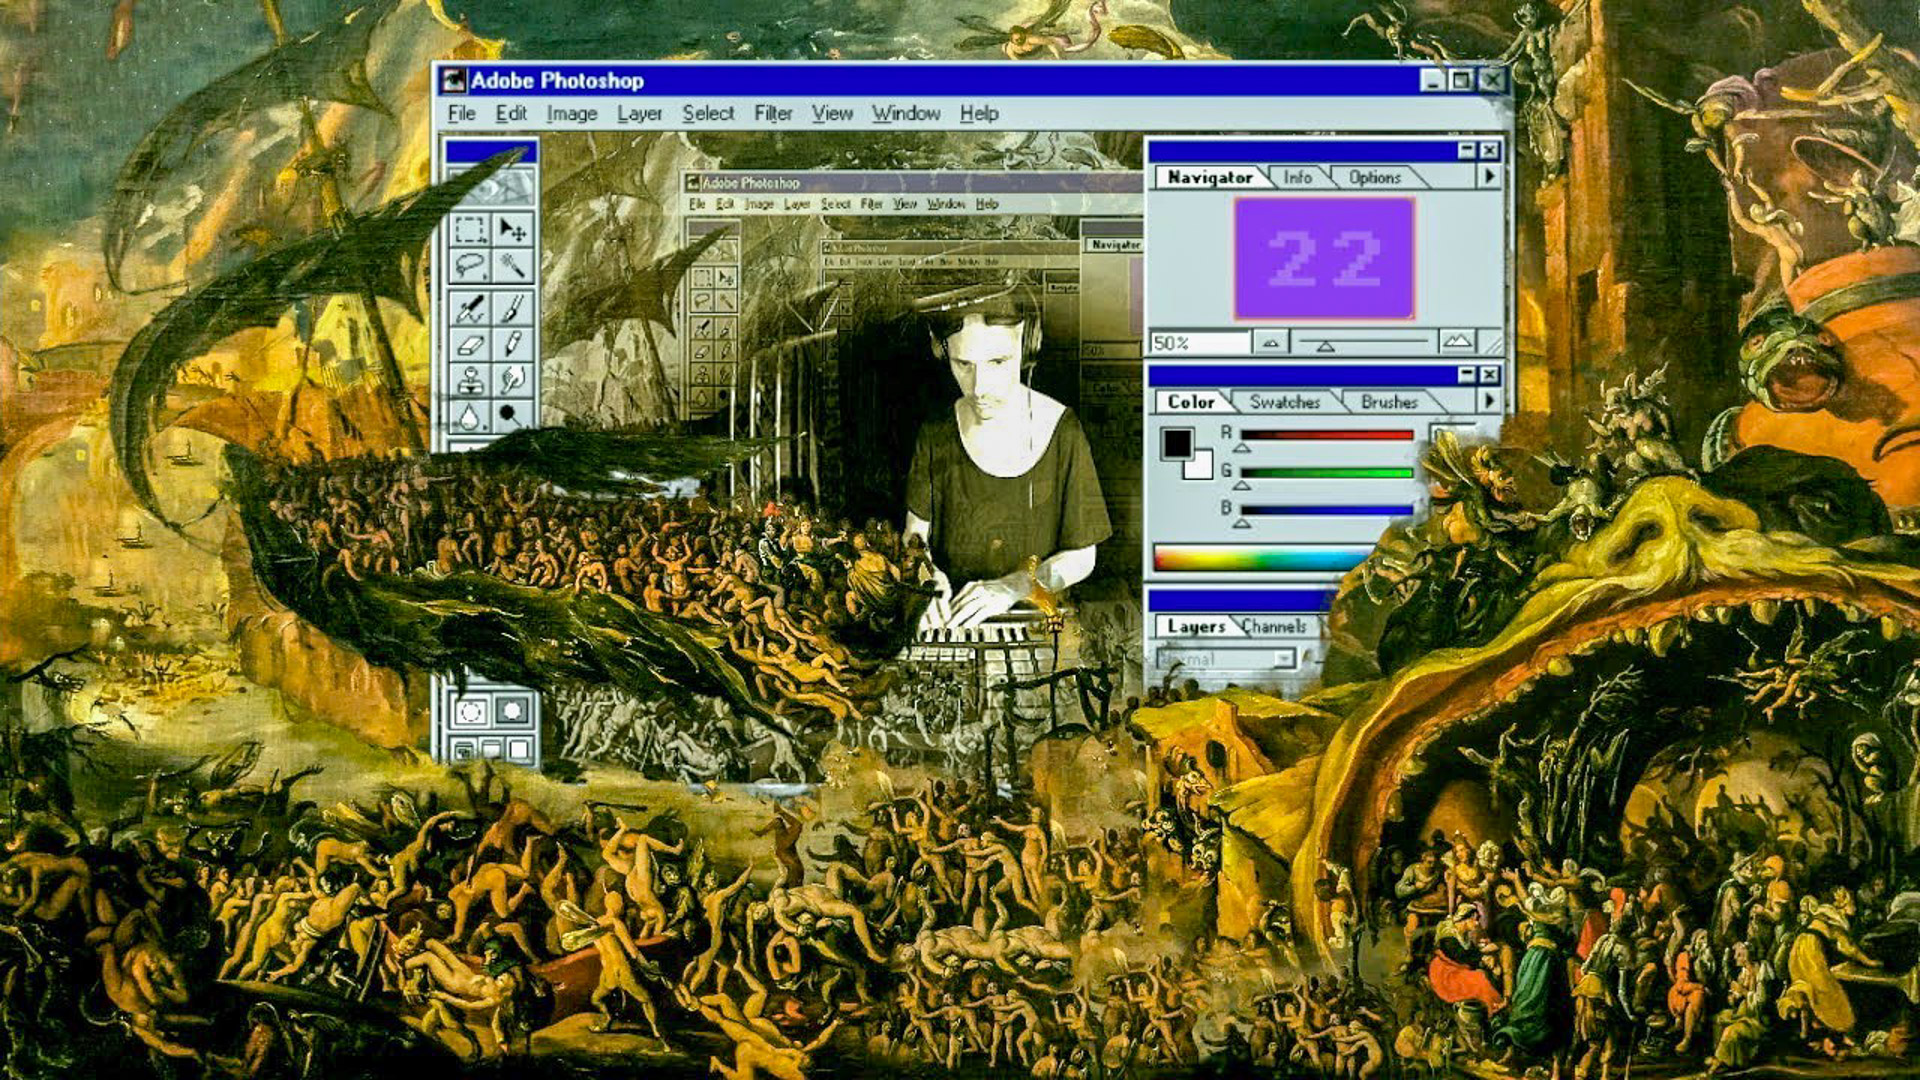The image size is (1920, 1080).
Task: Switch to Standard editing mode
Action: pyautogui.click(x=470, y=711)
